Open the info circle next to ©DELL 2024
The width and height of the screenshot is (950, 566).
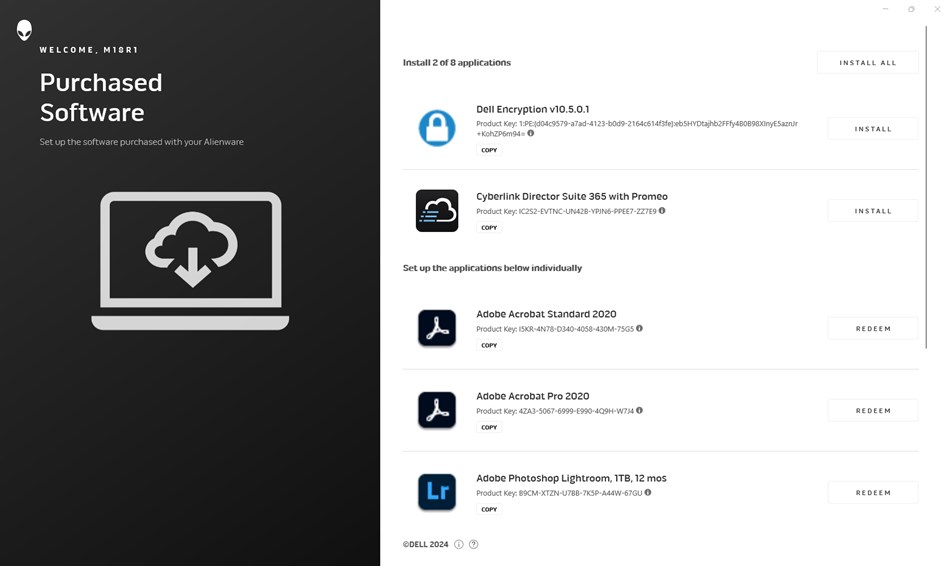[459, 544]
